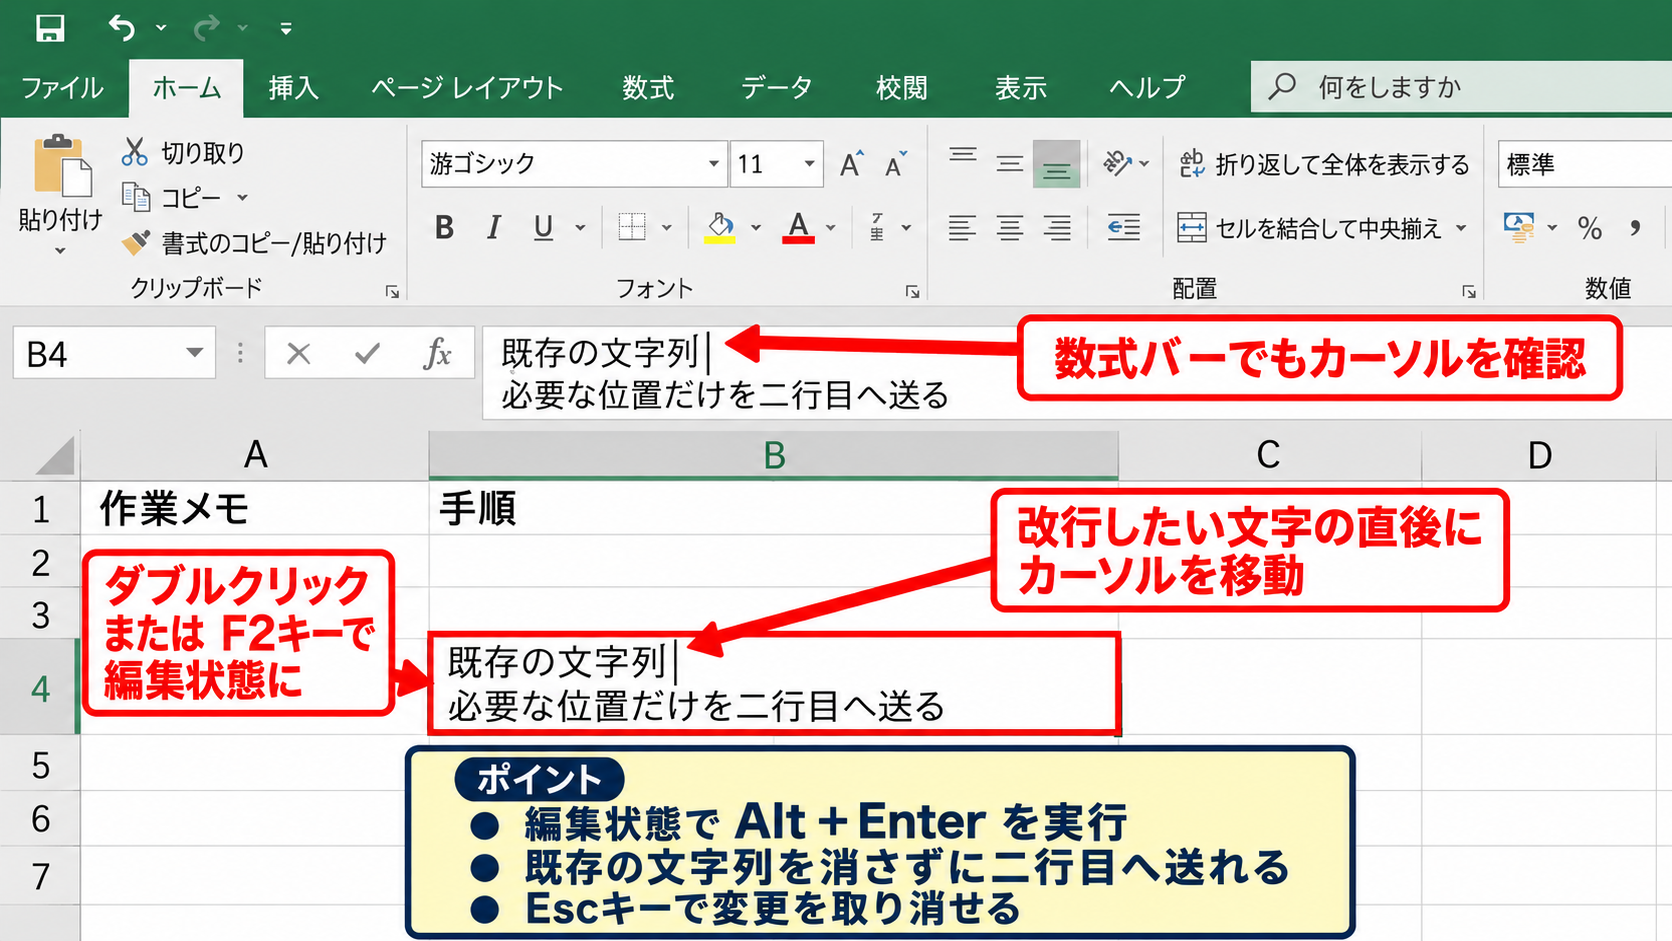
Task: Click the Copy (コピー) icon
Action: point(136,196)
